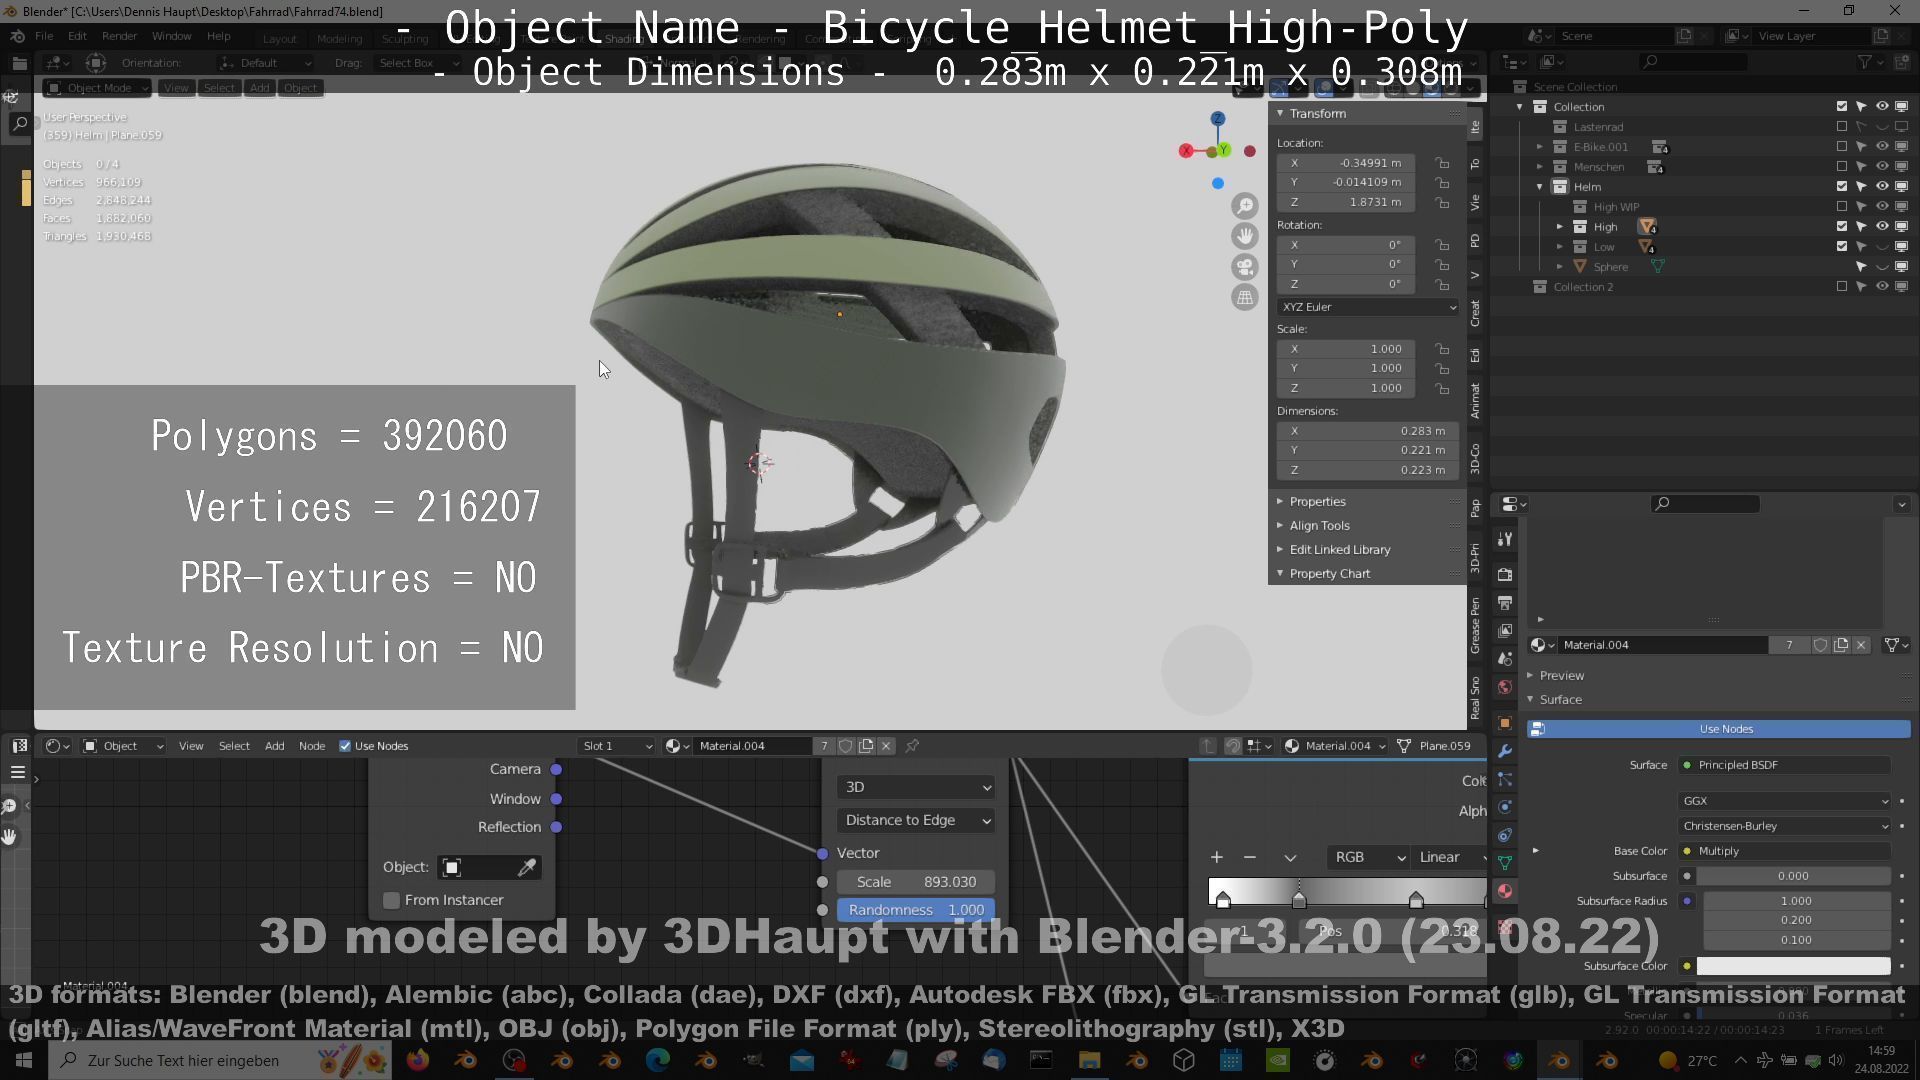
Task: Open the GGX distribution dropdown
Action: pos(1785,801)
